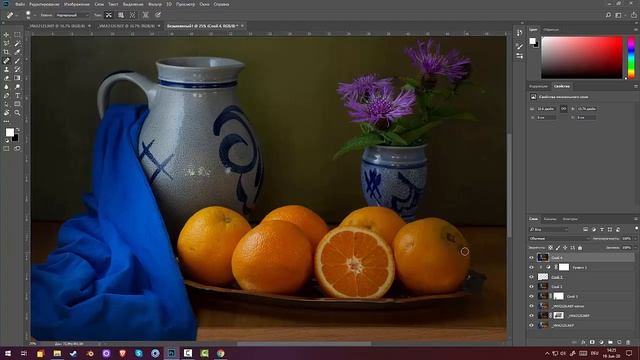Switch to the Контуры tab
This screenshot has height=360, width=640.
tap(570, 219)
